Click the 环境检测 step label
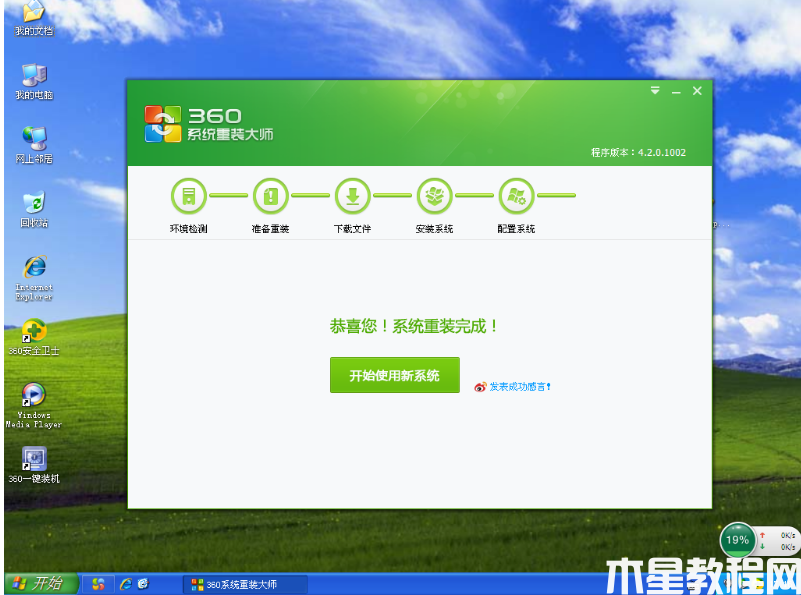The width and height of the screenshot is (801, 595). [x=189, y=229]
